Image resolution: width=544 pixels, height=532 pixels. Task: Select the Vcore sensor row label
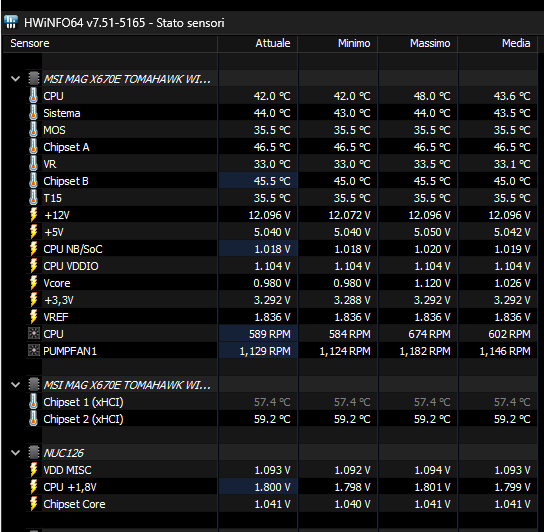click(x=57, y=283)
